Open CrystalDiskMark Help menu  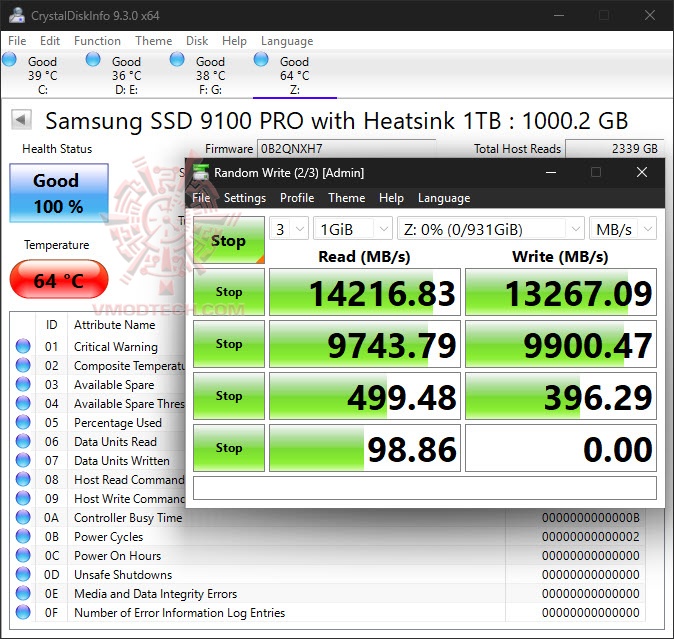point(391,197)
